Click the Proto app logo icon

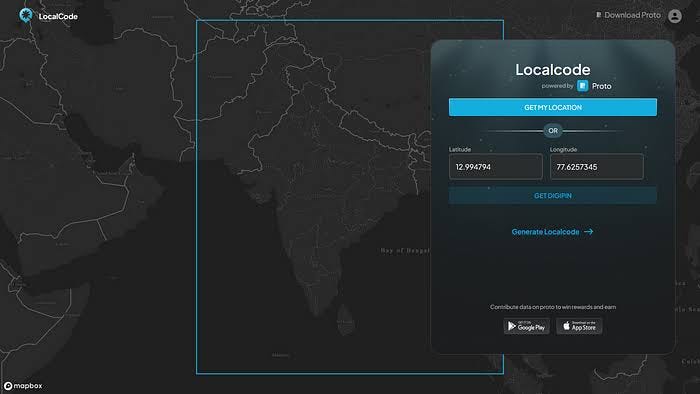[582, 86]
